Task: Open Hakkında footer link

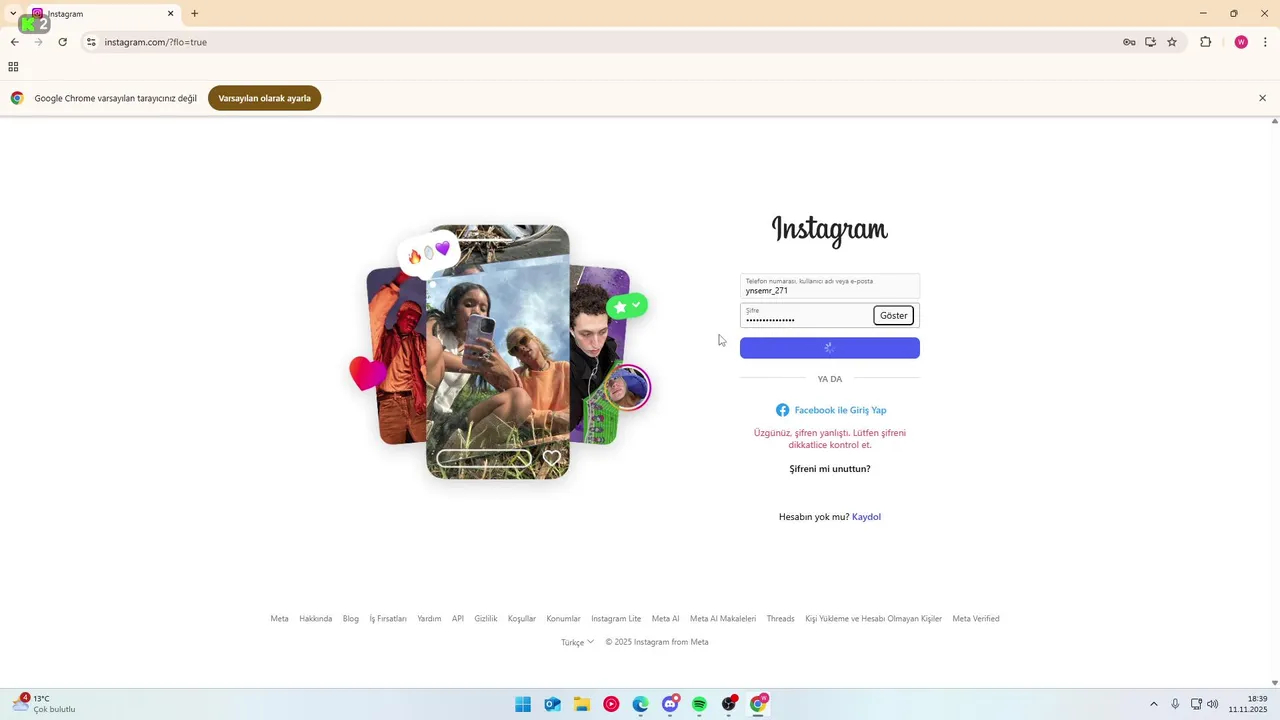Action: point(315,619)
